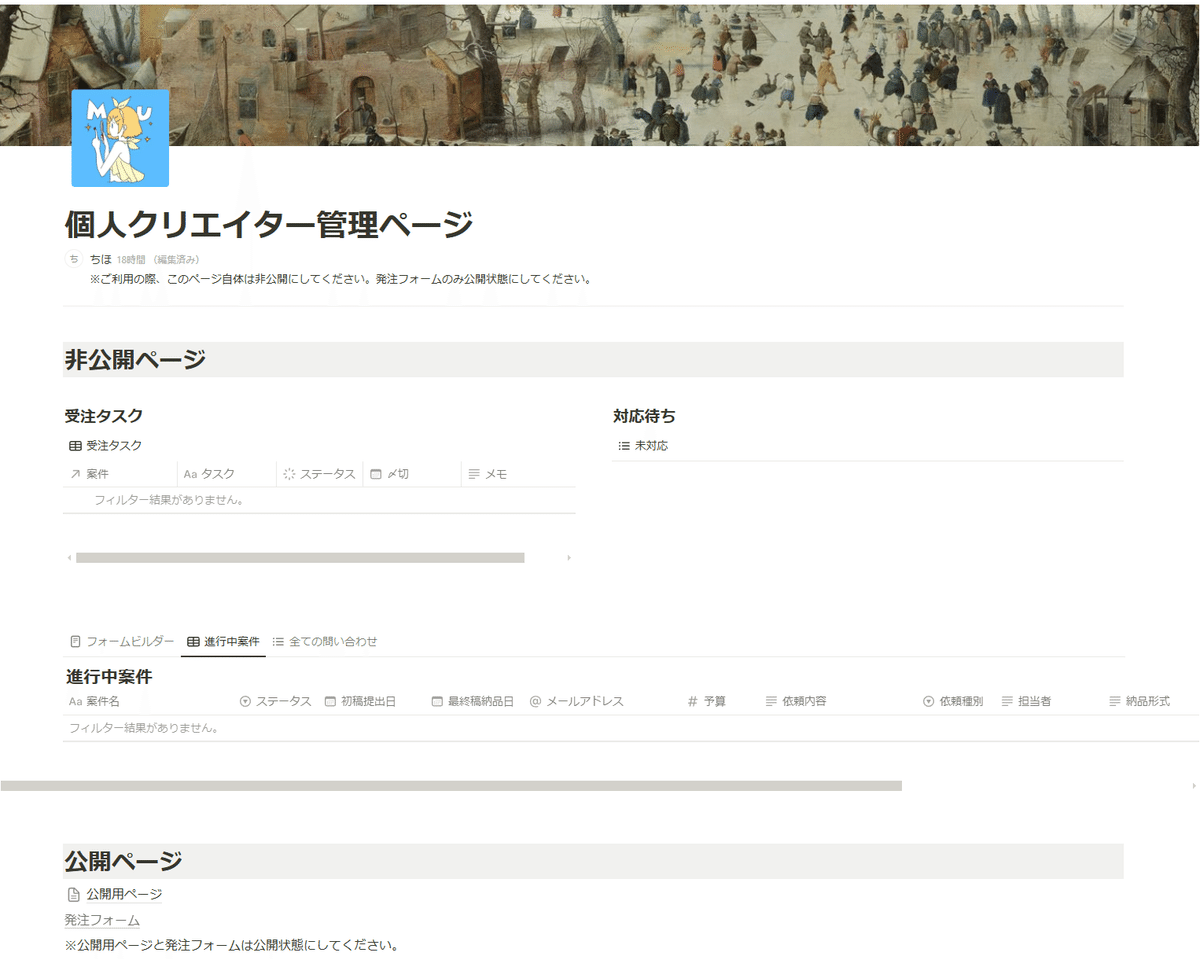Click the bold 受注タスク database heading
Viewport: 1200px width, 959px height.
click(104, 416)
